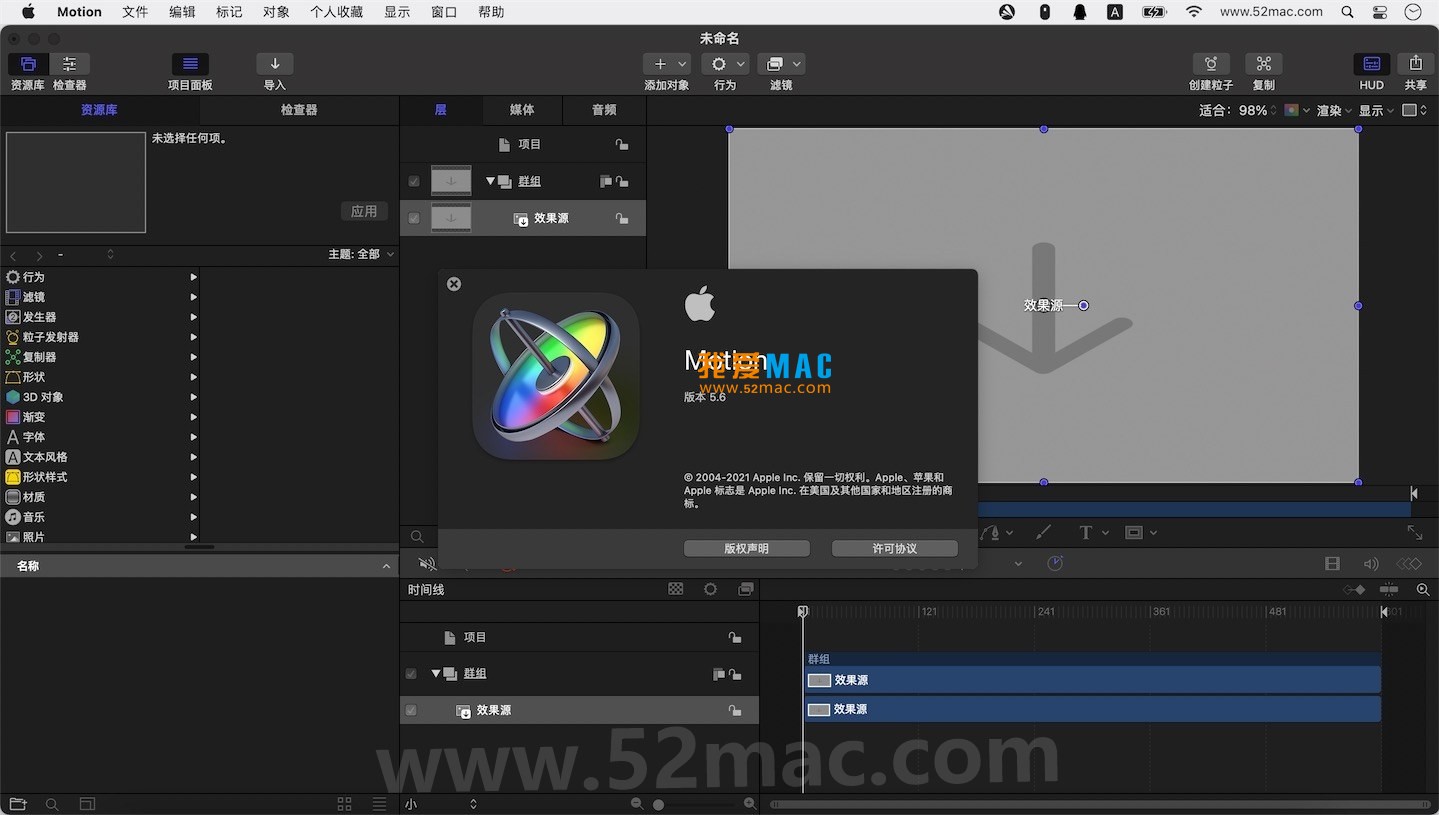Click the 复制 replicator toolbar icon
Viewport: 1439px width, 815px height.
click(x=1264, y=64)
